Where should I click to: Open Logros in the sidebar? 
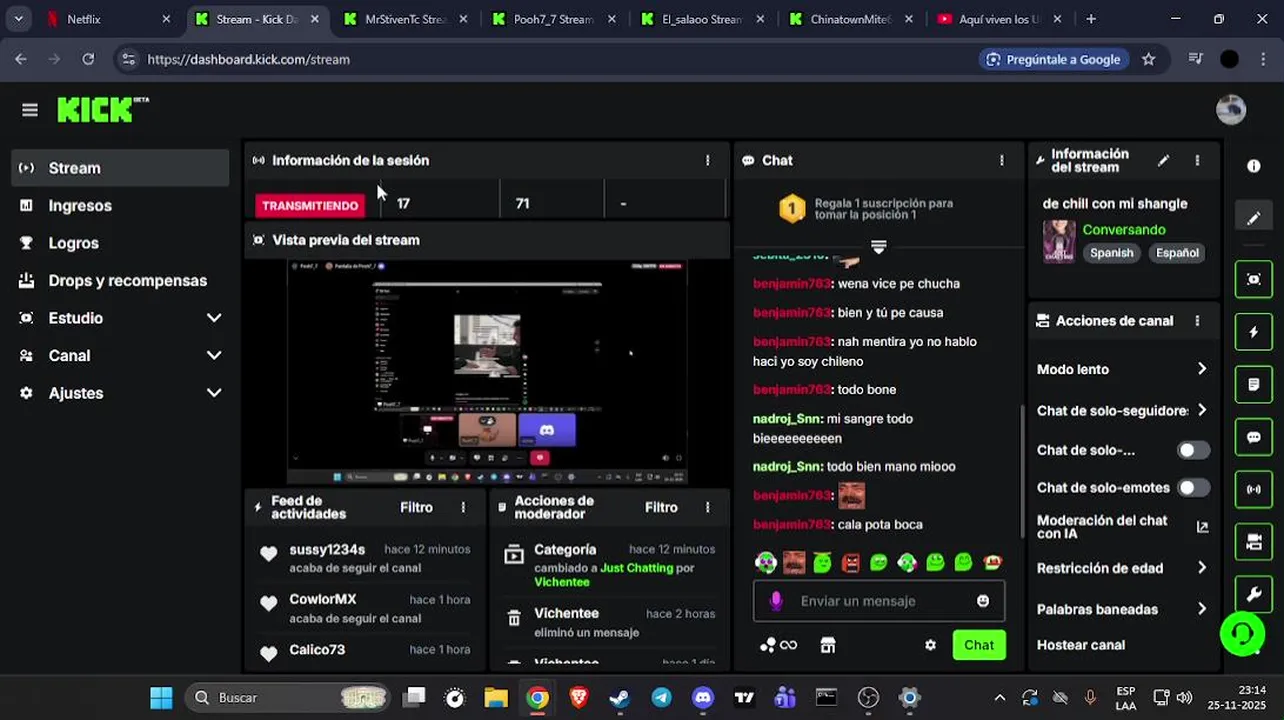pos(120,243)
